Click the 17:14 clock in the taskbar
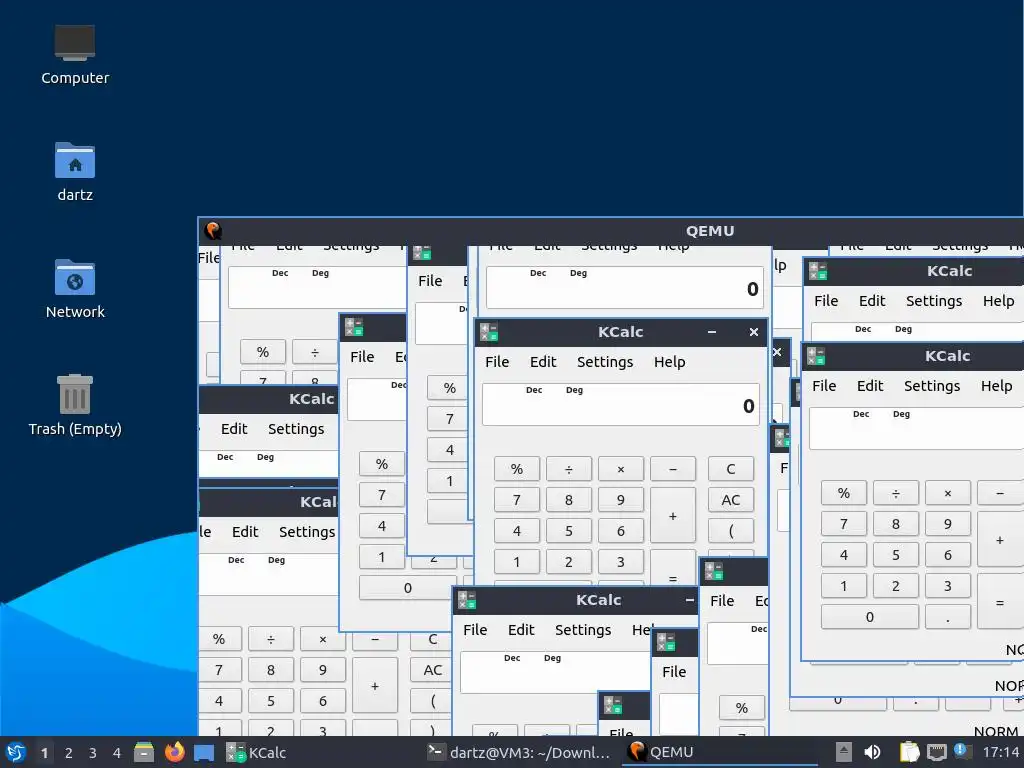The image size is (1024, 768). (x=1001, y=752)
